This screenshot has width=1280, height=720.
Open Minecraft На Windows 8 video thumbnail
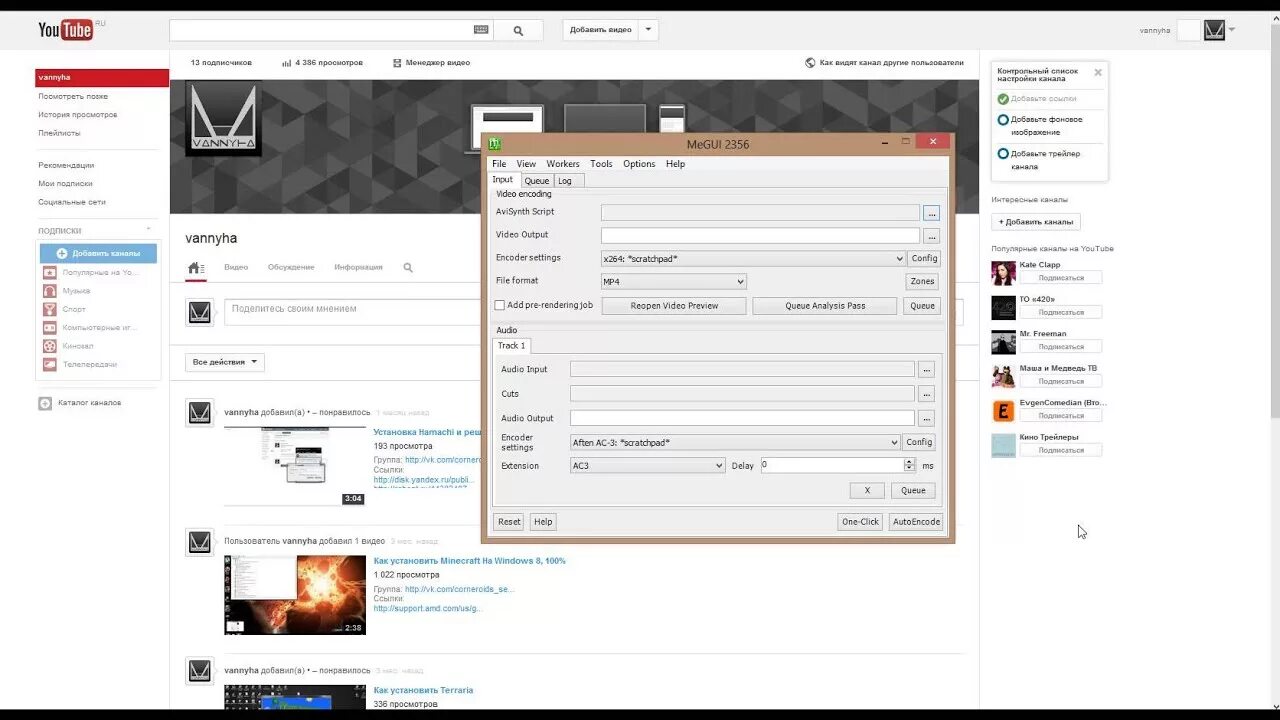(295, 595)
